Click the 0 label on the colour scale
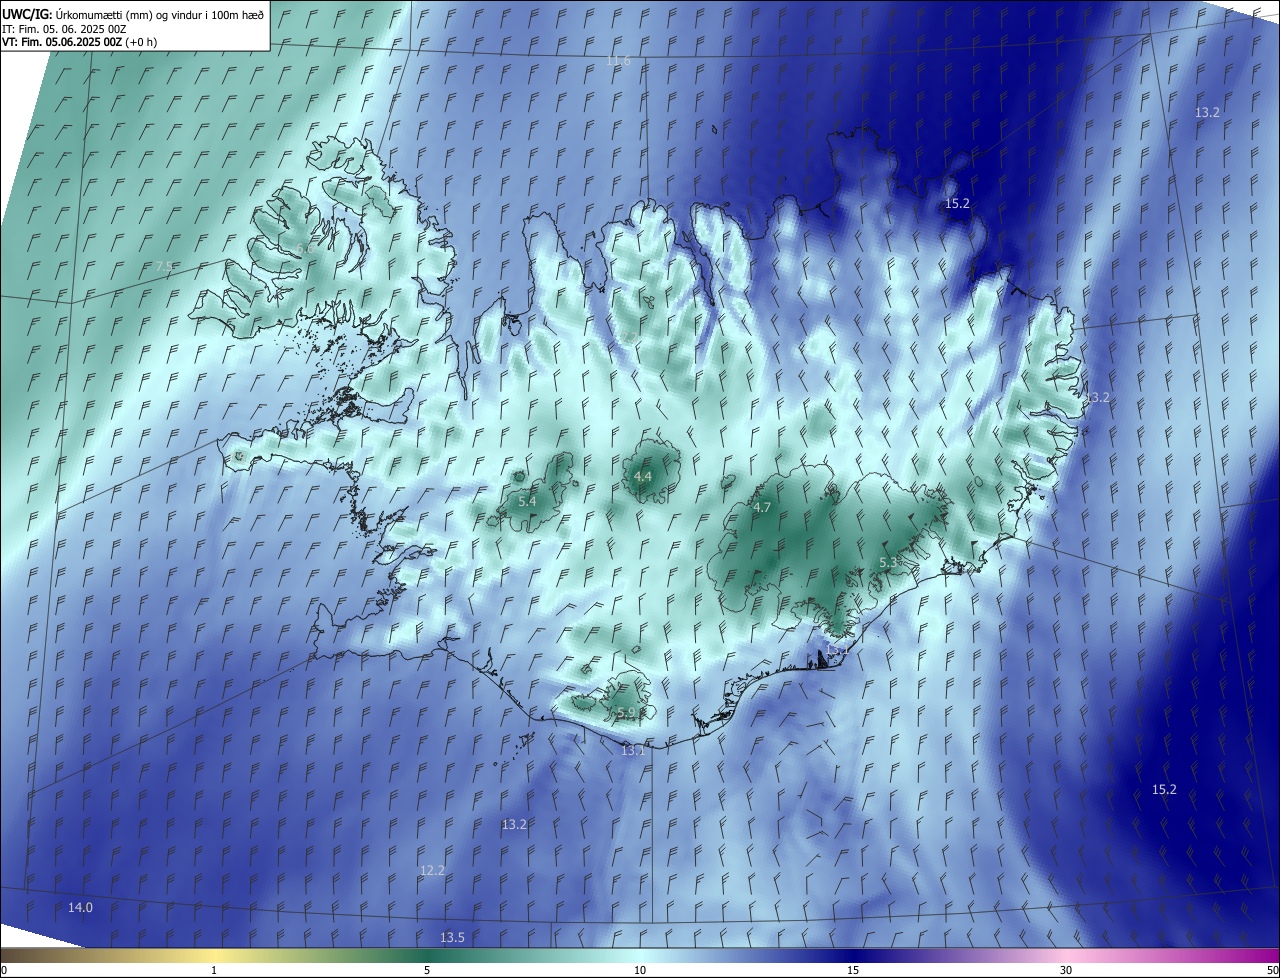Viewport: 1280px width, 978px height. pyautogui.click(x=4, y=970)
